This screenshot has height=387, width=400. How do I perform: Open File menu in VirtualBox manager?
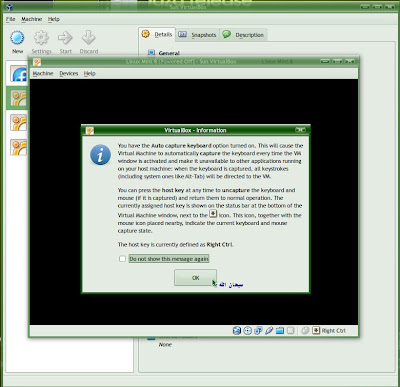(10, 19)
